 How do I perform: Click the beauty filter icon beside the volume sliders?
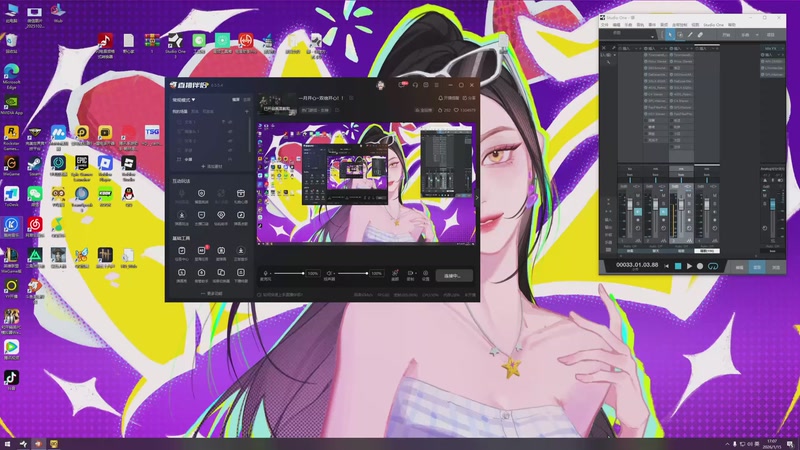[395, 273]
